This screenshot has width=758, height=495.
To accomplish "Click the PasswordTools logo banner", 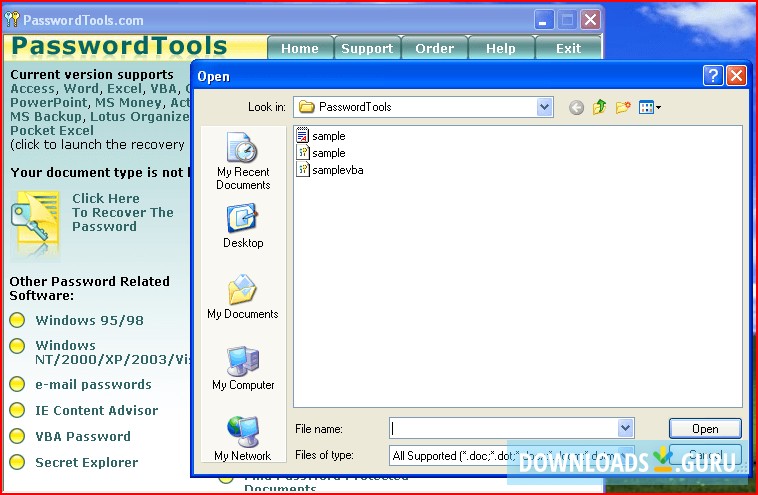I will tap(119, 46).
